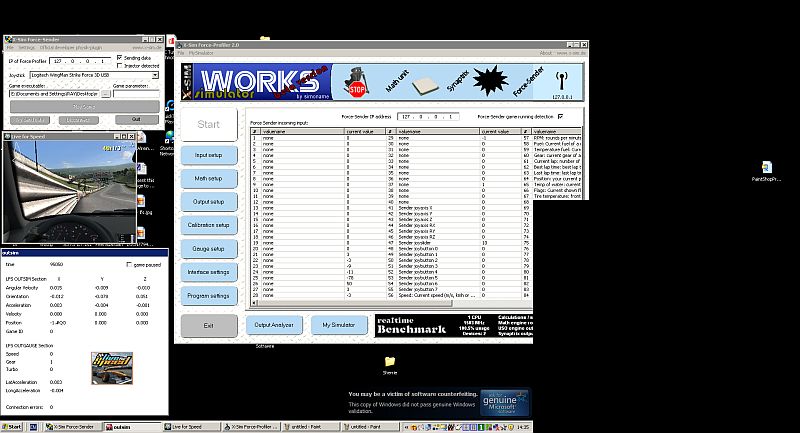Screen dimensions: 800x433
Task: Open Input setup
Action: pos(208,155)
